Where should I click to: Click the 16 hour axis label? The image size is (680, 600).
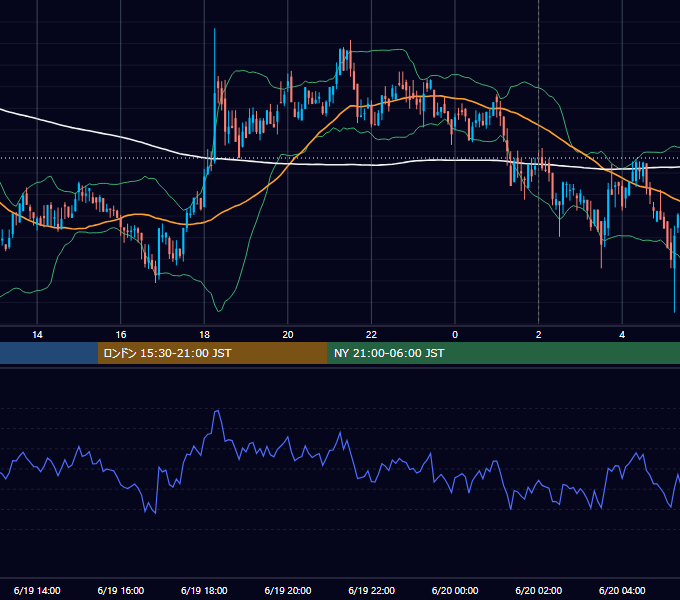pos(121,335)
